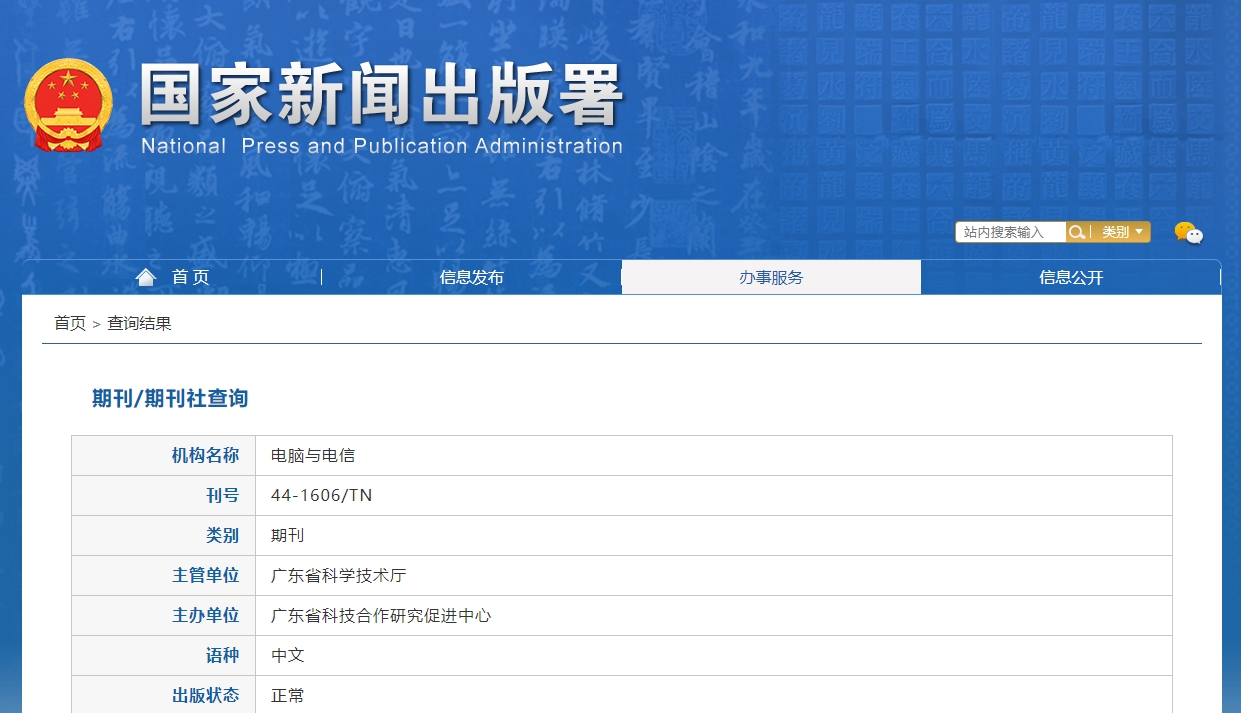Click the 正常 publication status value

click(x=287, y=695)
